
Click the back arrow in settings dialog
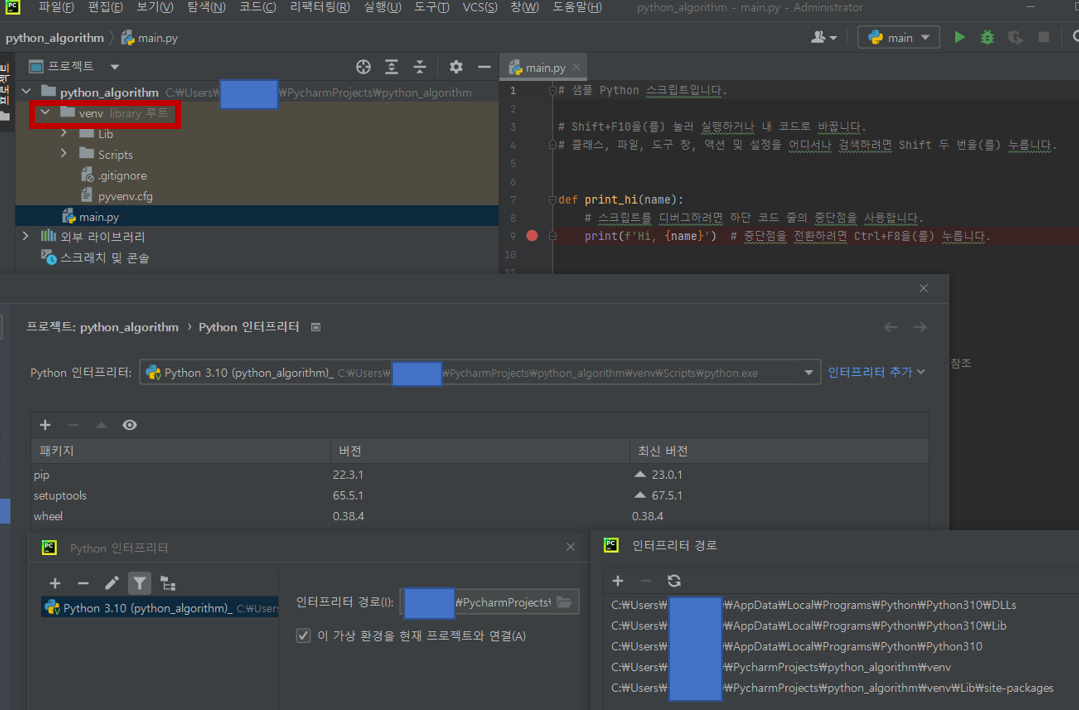tap(890, 327)
